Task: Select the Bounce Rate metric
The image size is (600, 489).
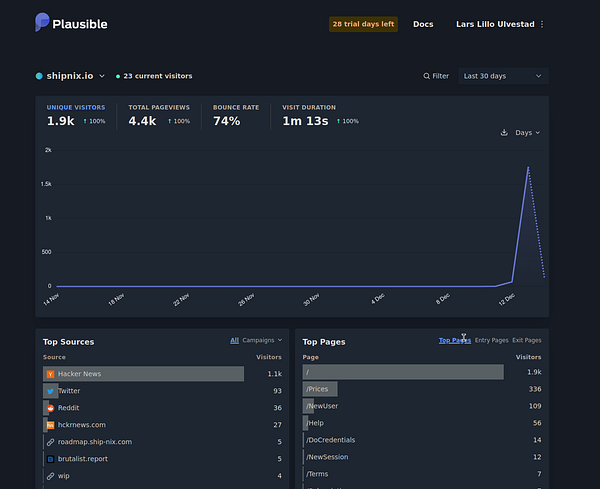Action: pyautogui.click(x=236, y=116)
